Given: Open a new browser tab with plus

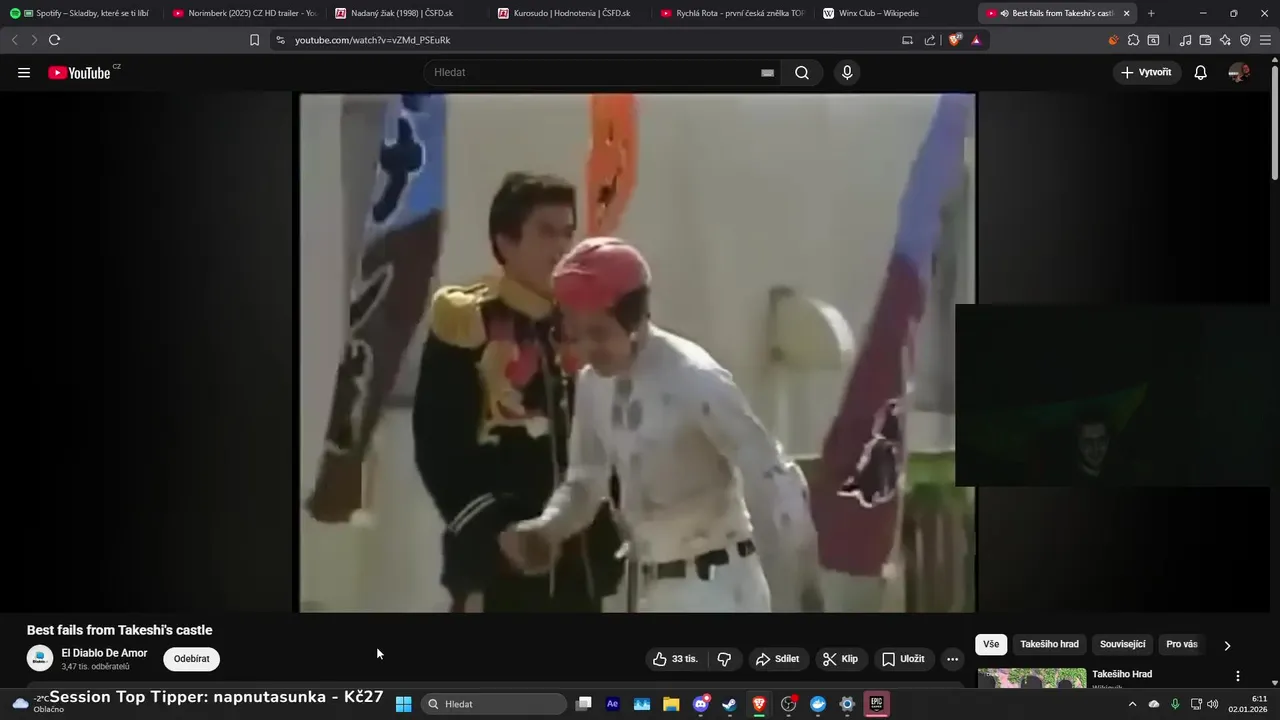Looking at the screenshot, I should [x=1151, y=13].
